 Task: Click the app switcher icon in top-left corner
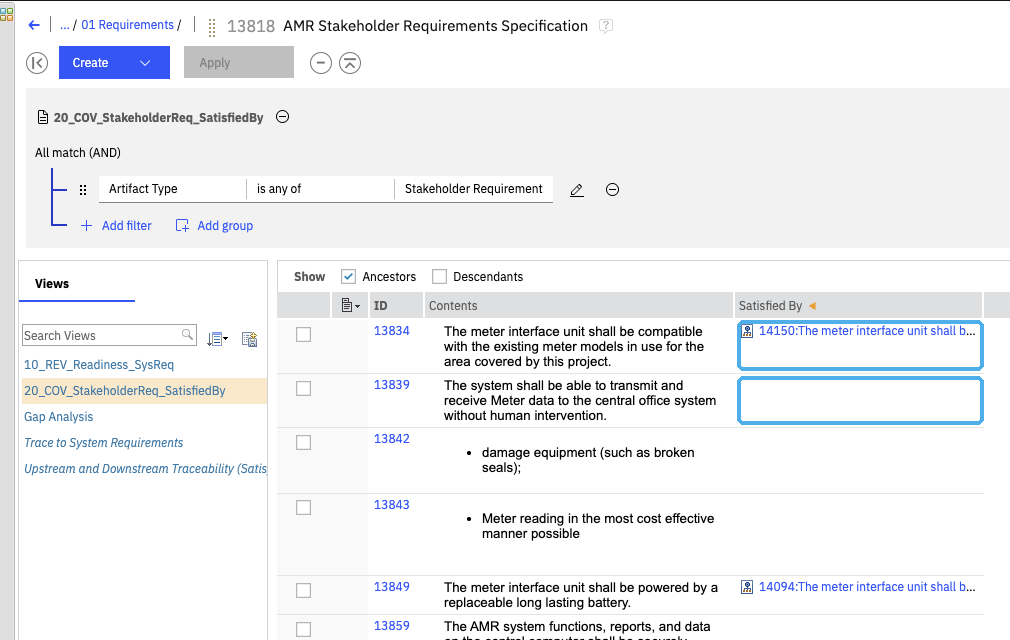[x=6, y=14]
